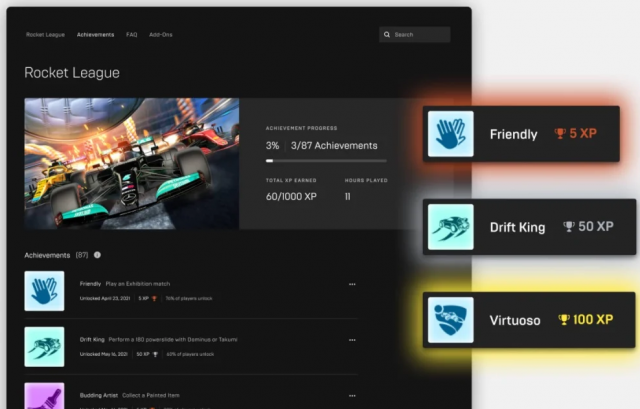
Task: Click 'Unlocked April 23, 2021' text
Action: 105,298
